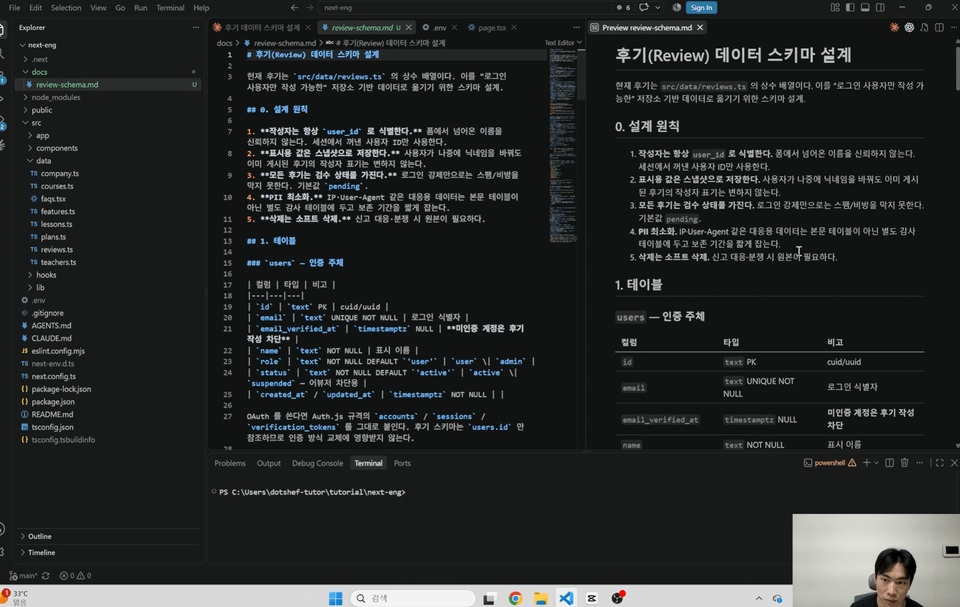Open preview editor more actions menu
This screenshot has height=607, width=960.
[954, 28]
